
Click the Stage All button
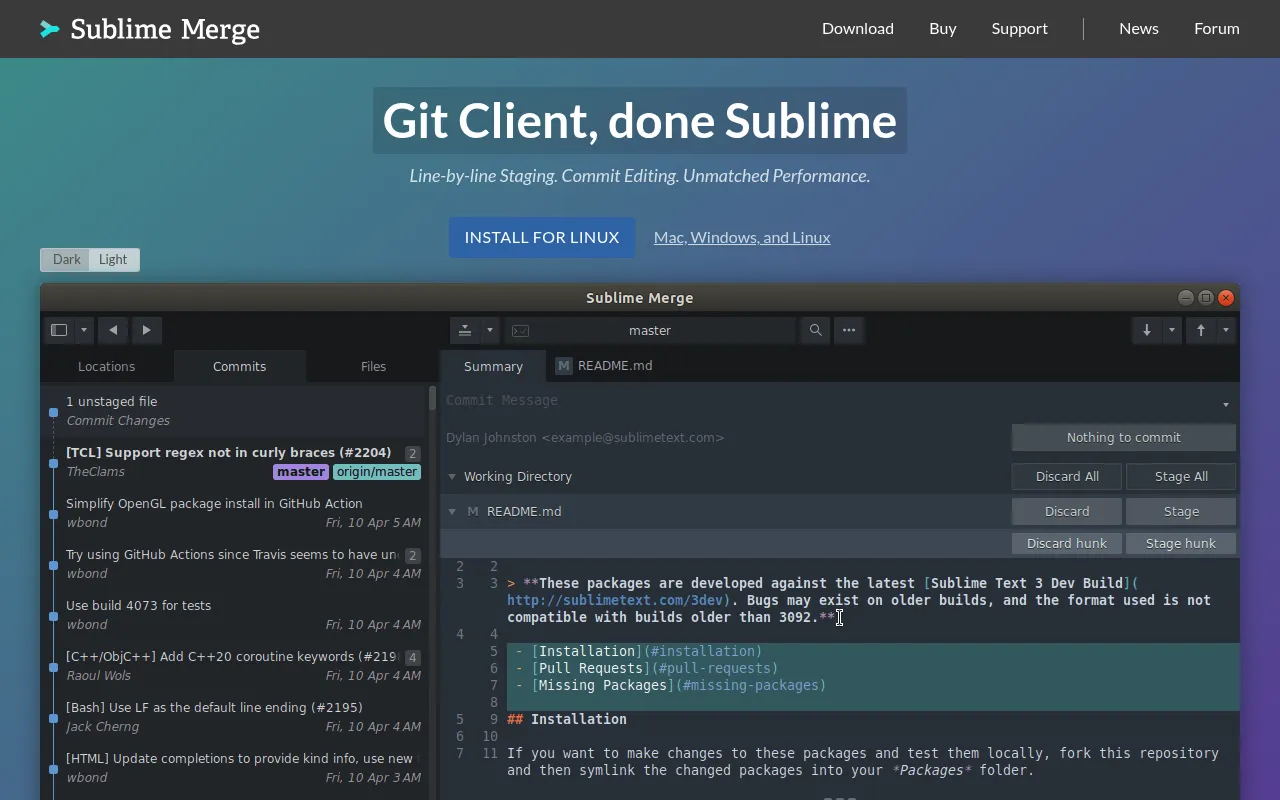click(x=1181, y=476)
